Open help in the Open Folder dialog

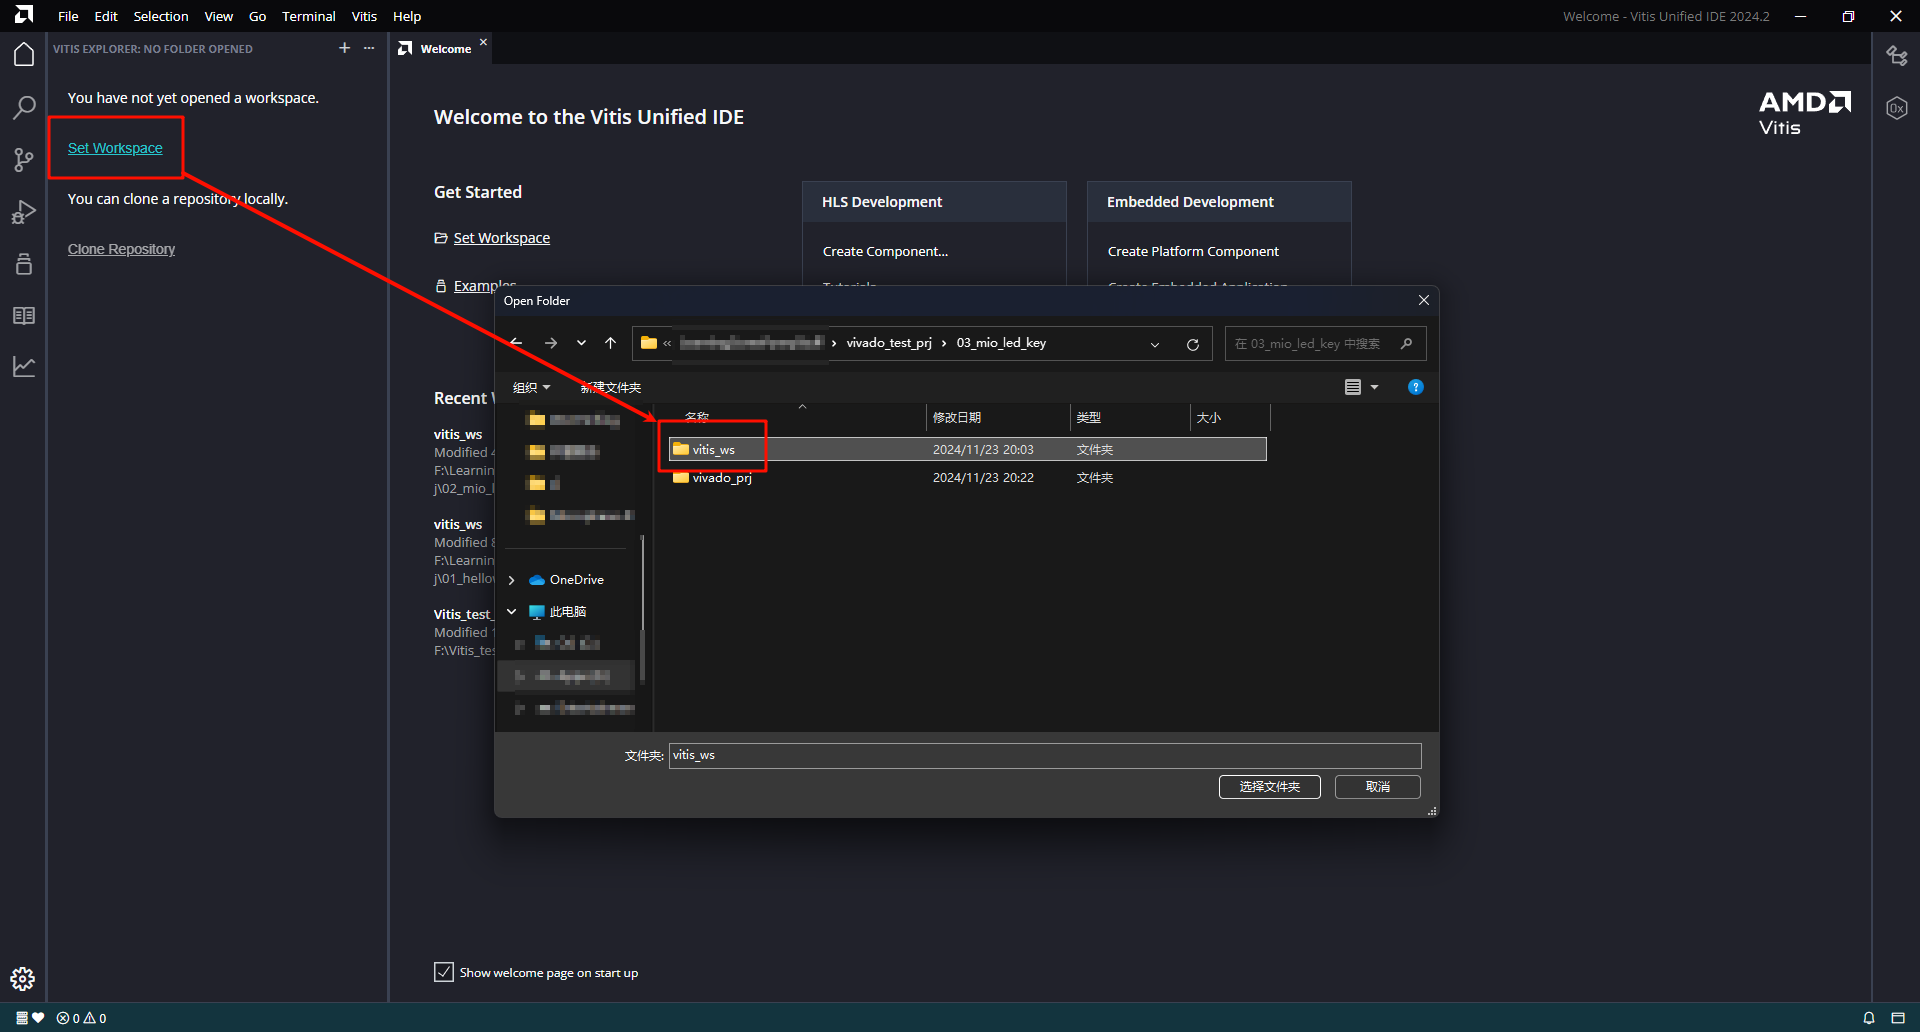1416,387
